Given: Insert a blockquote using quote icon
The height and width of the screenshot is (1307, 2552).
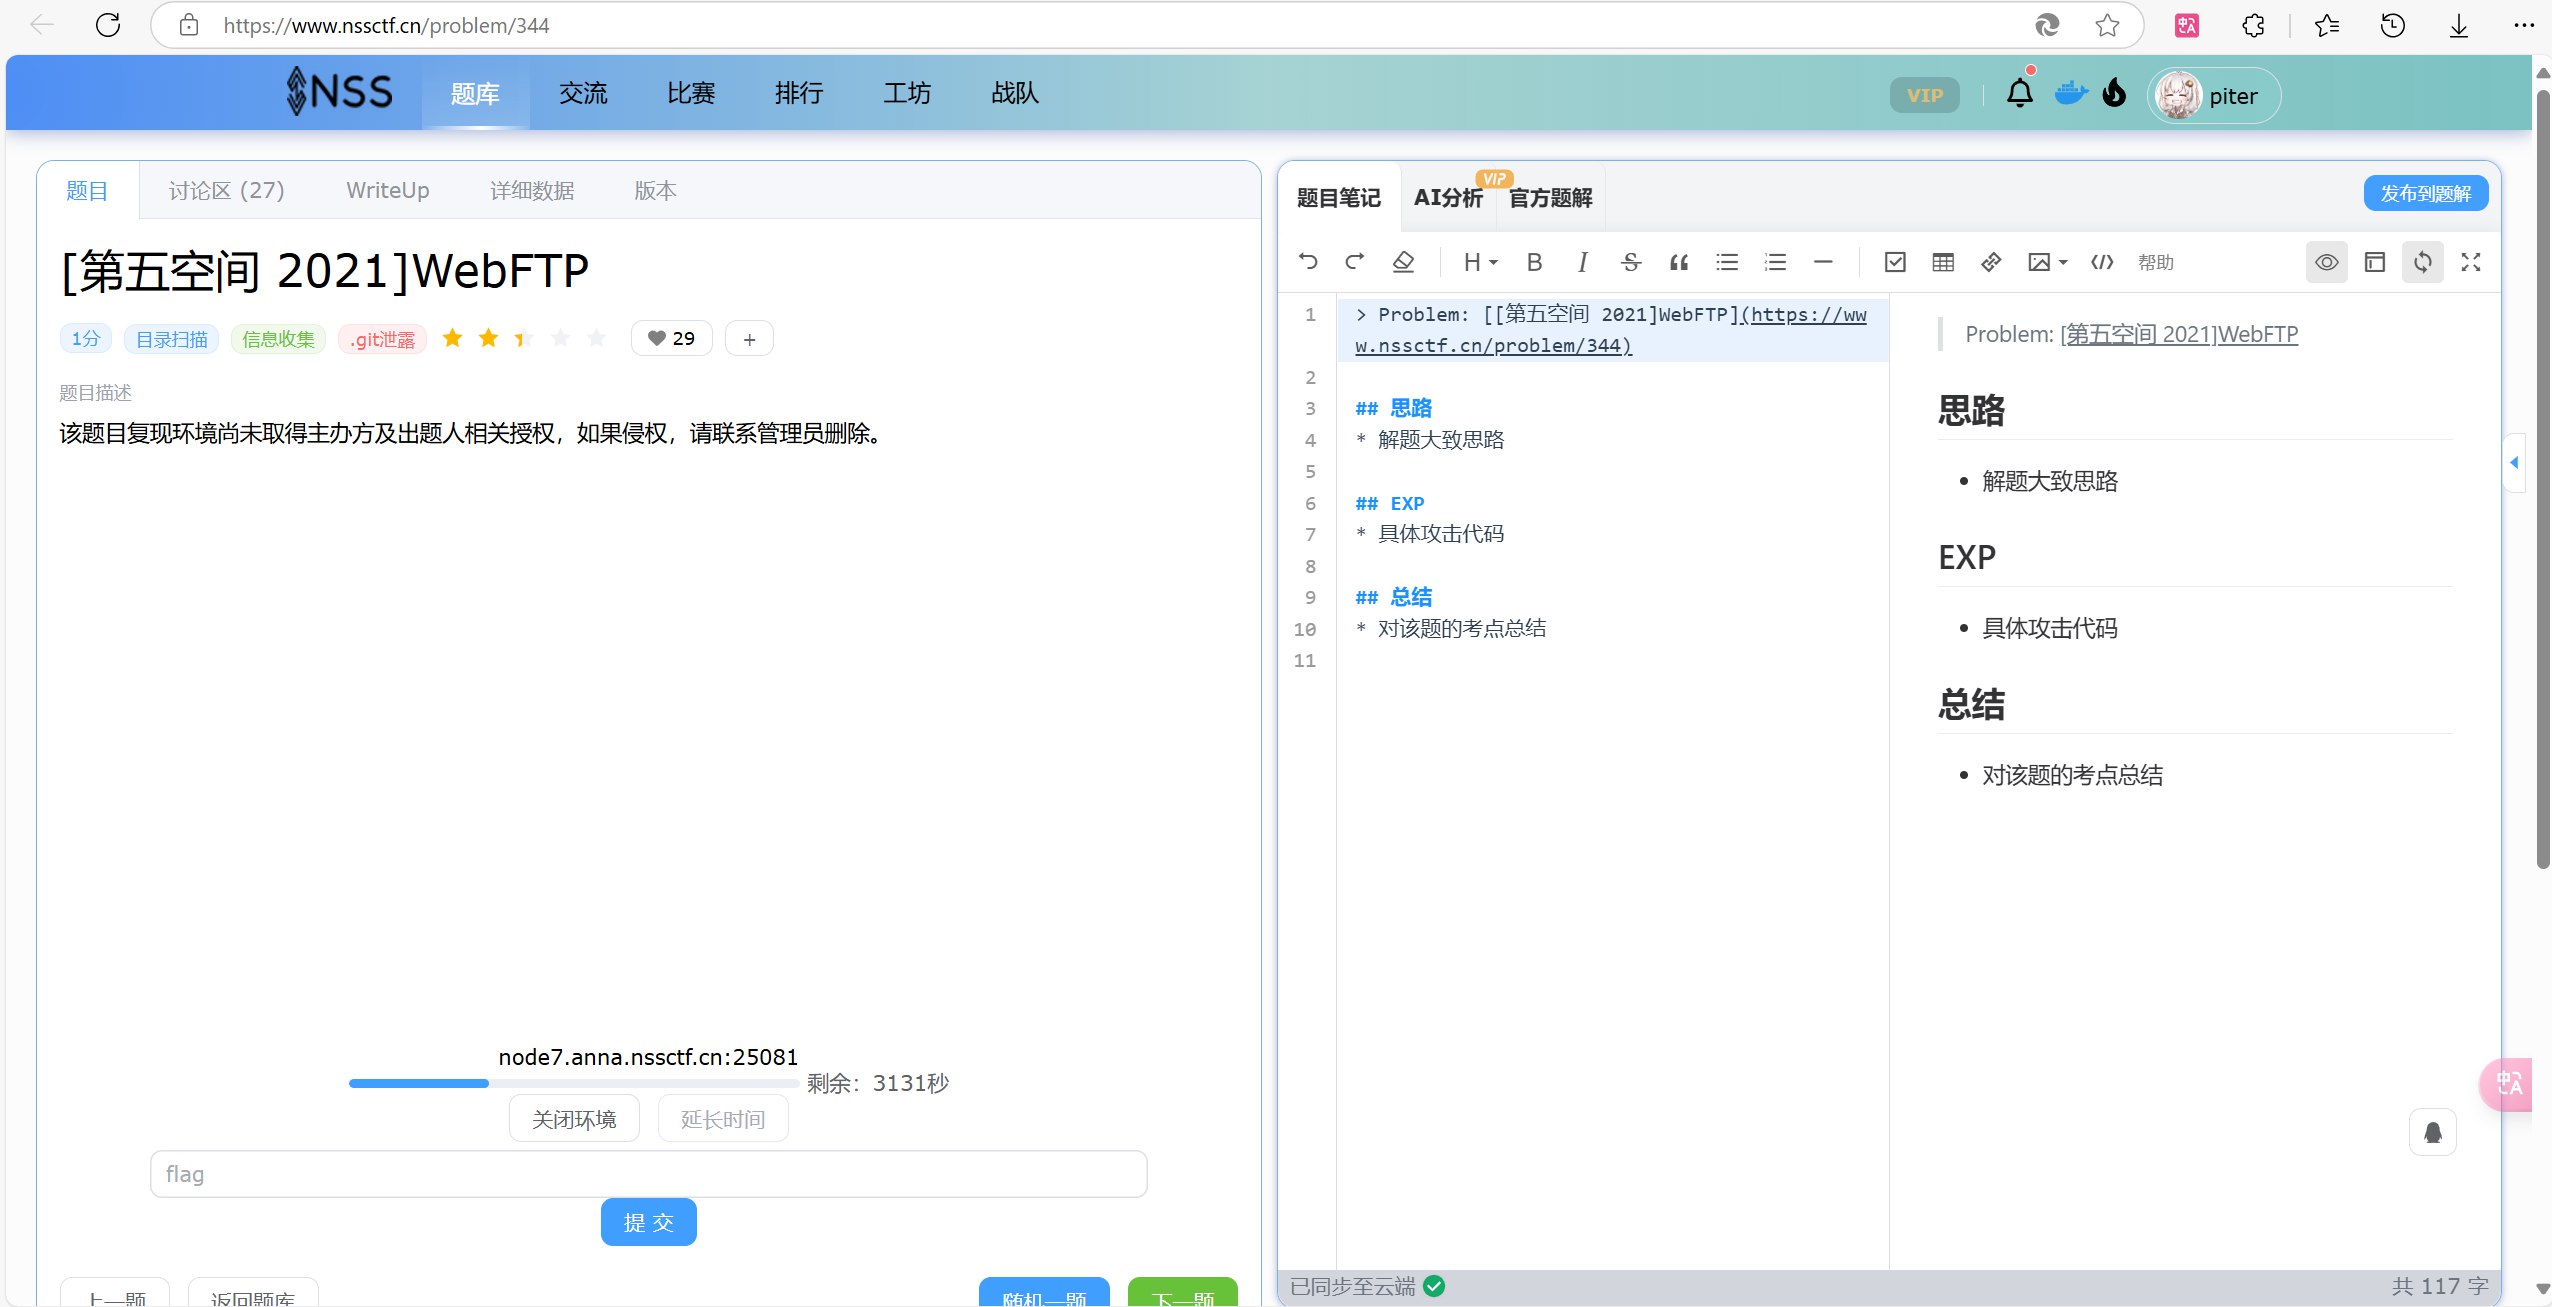Looking at the screenshot, I should [1679, 262].
